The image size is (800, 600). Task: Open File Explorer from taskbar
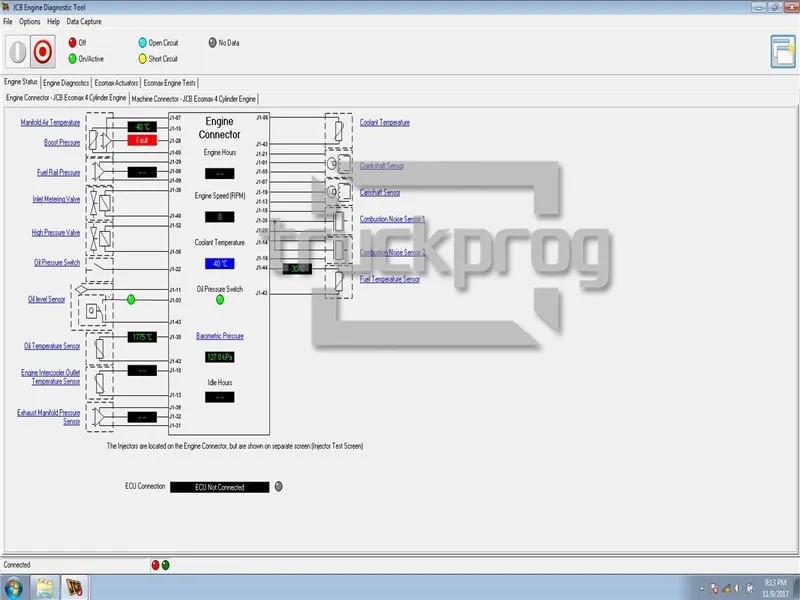pyautogui.click(x=45, y=588)
